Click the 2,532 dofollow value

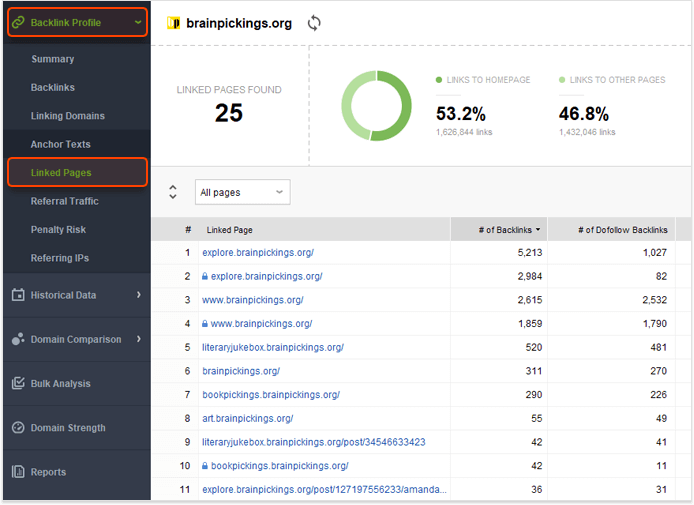(655, 300)
